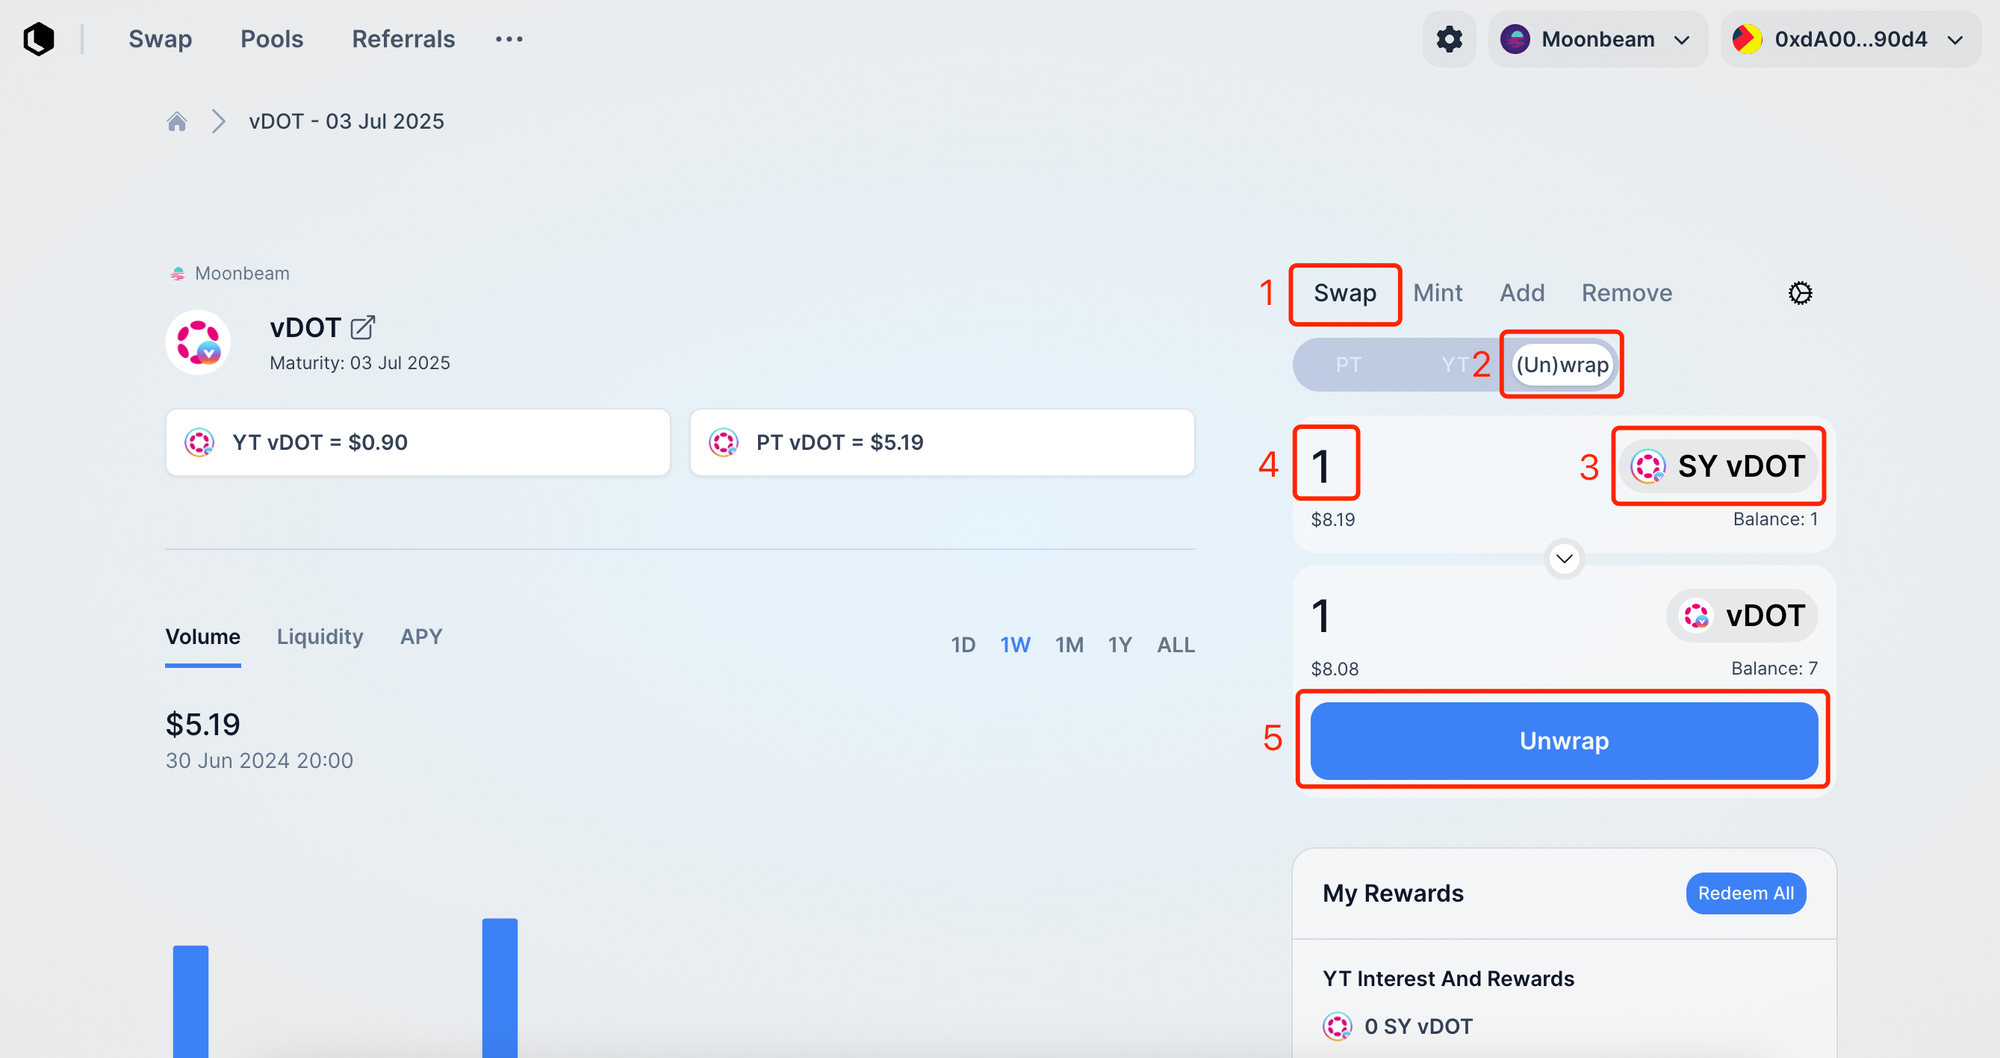Click the large vDOT token logo
This screenshot has width=2000, height=1058.
[x=198, y=342]
